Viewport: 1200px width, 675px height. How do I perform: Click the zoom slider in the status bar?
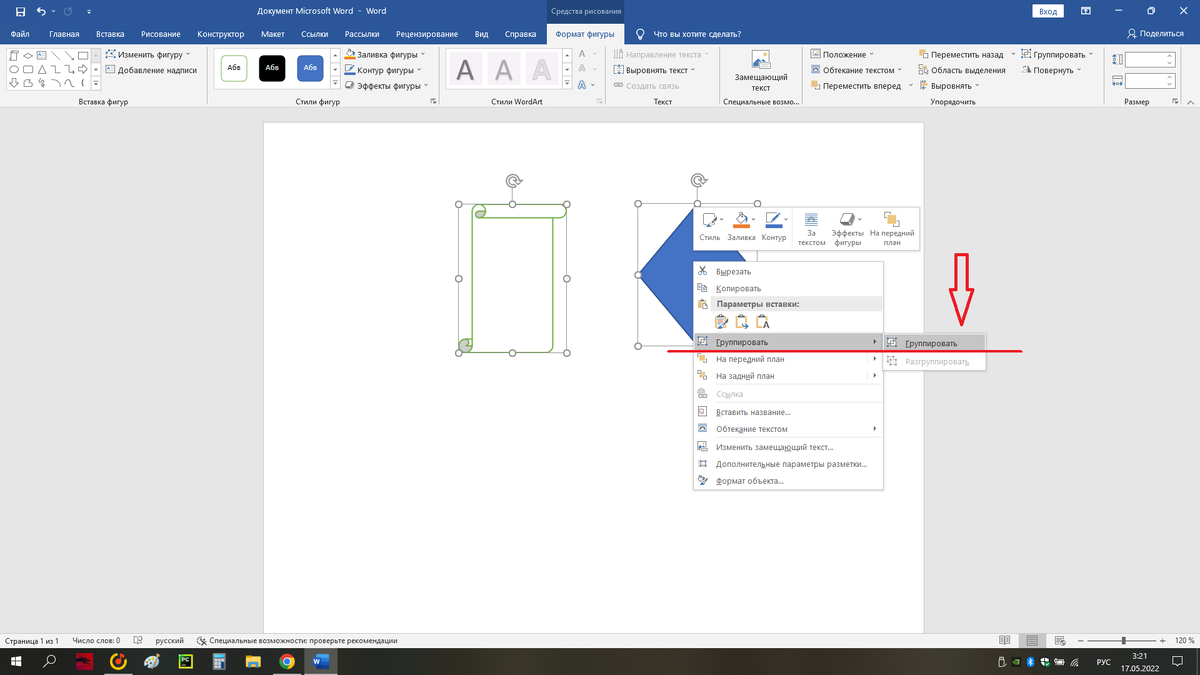coord(1123,640)
